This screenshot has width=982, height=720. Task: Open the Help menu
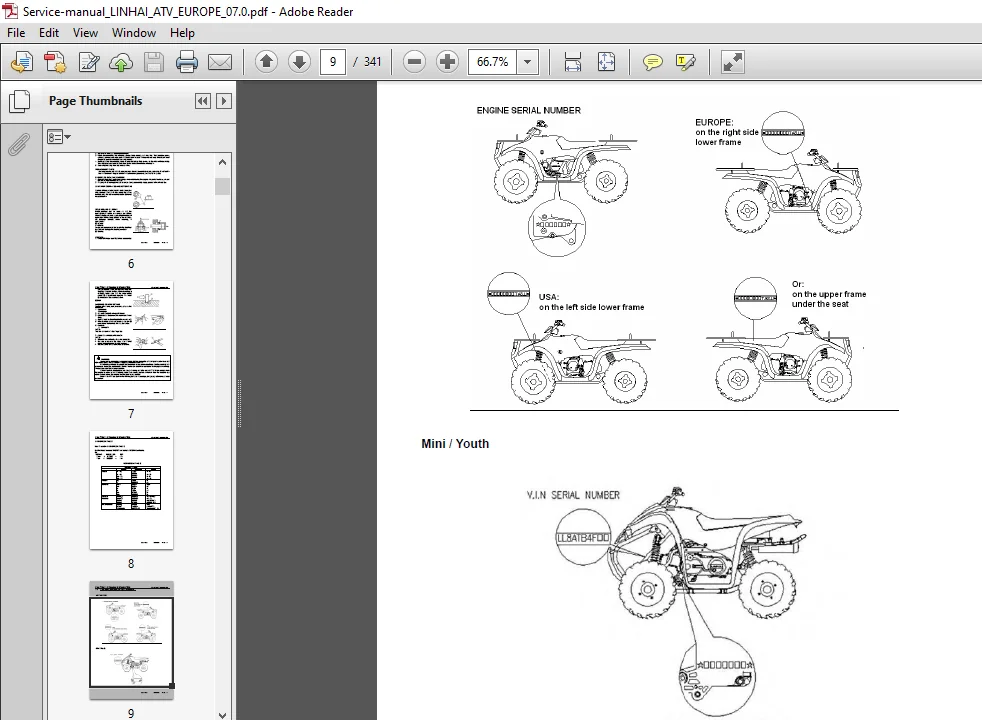(x=182, y=33)
